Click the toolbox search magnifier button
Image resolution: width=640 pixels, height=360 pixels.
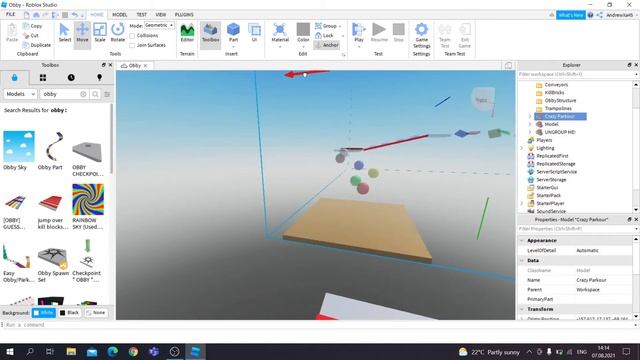click(x=95, y=94)
